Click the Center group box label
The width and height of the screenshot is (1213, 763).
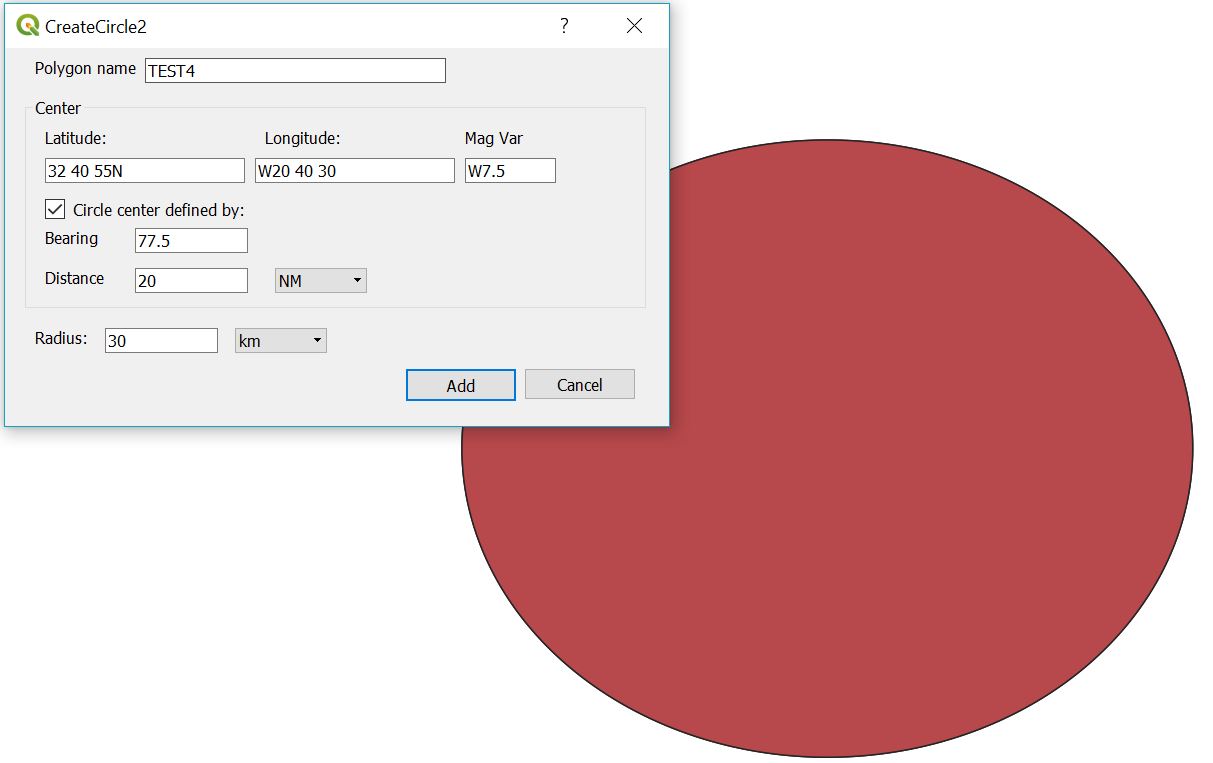coord(57,108)
